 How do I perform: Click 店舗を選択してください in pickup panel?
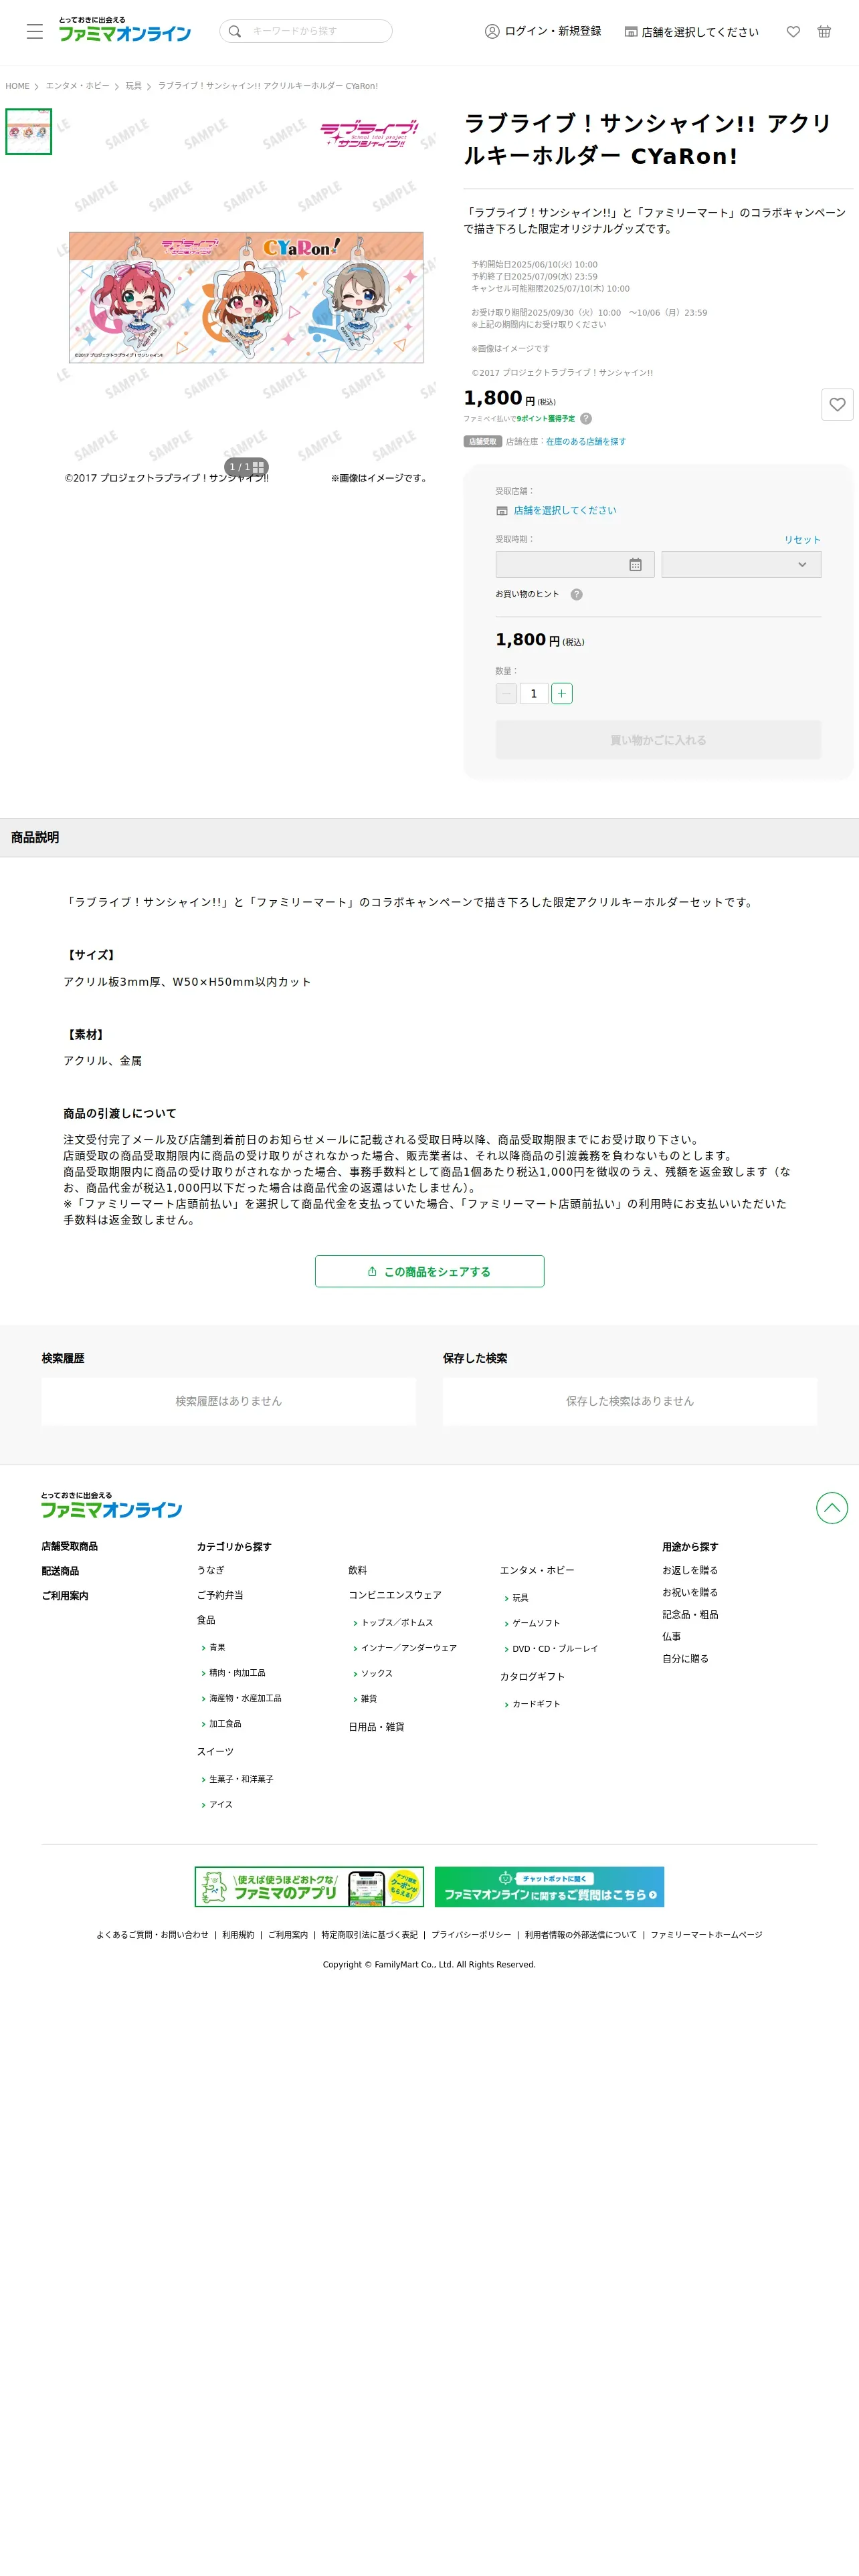click(564, 510)
